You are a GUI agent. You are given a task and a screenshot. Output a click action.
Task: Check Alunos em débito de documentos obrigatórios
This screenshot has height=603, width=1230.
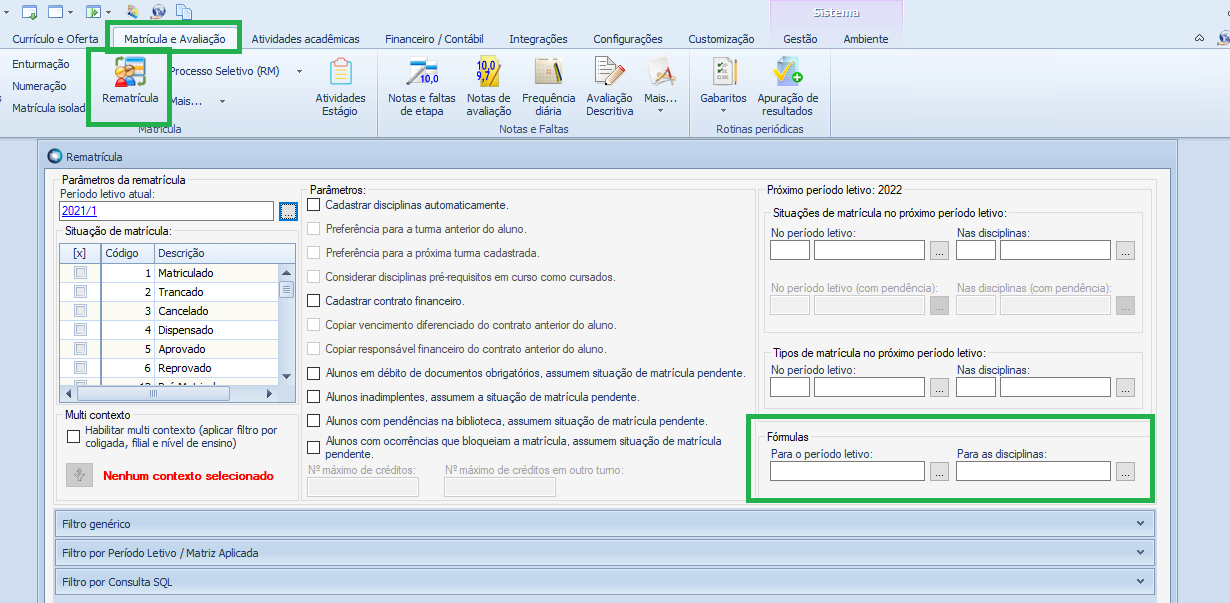click(x=314, y=373)
